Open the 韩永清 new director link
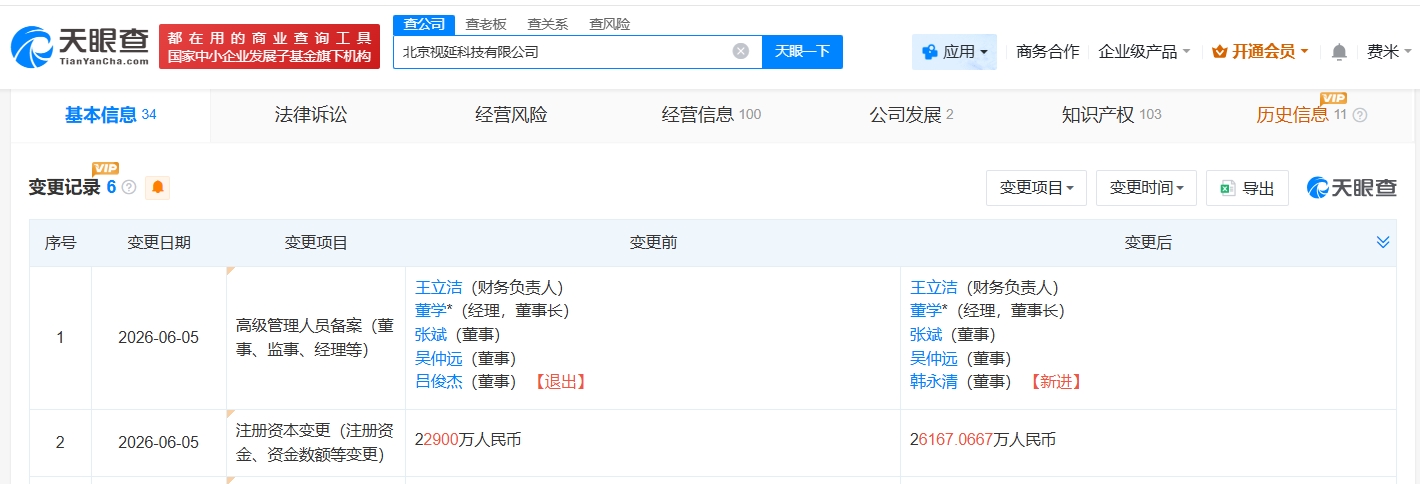Screen dimensions: 1420x484 tap(933, 381)
